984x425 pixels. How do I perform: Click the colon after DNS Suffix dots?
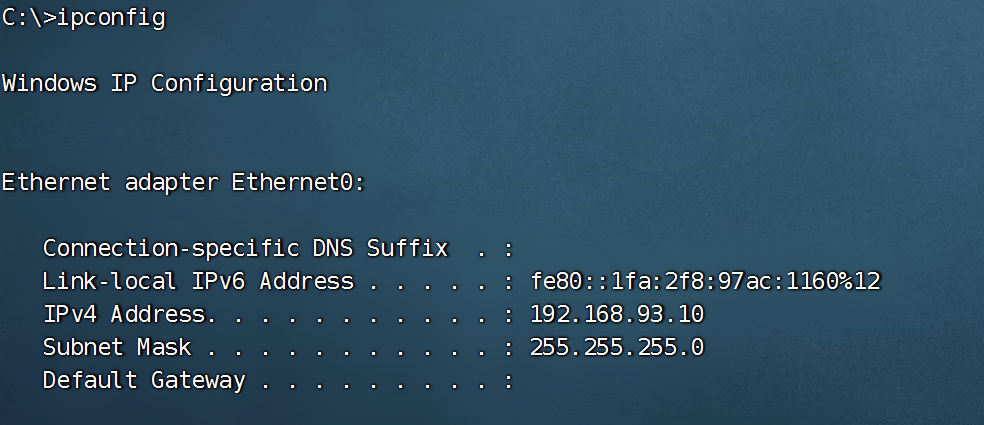click(x=509, y=249)
